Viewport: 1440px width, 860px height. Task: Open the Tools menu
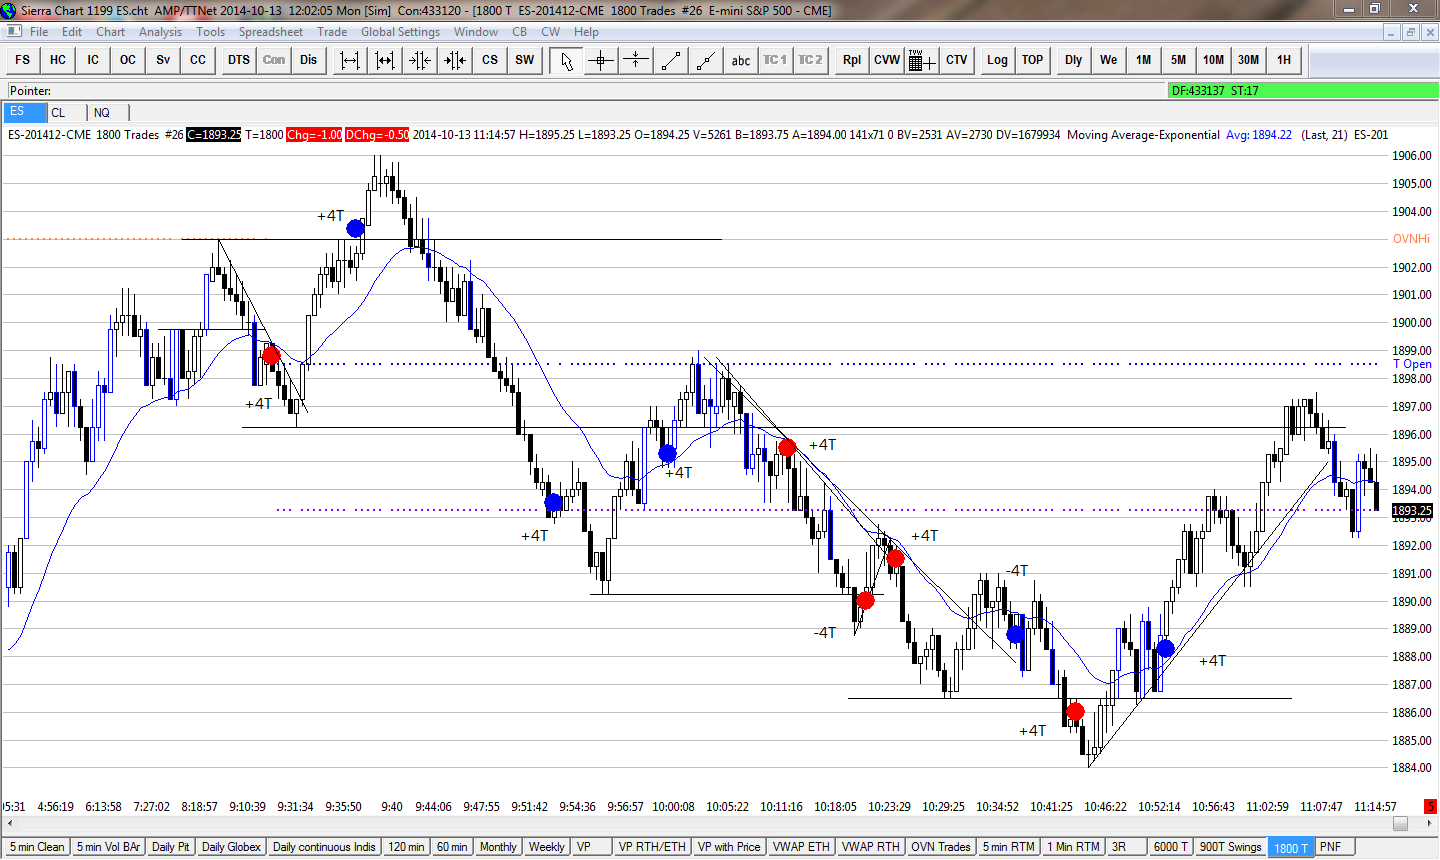pos(211,32)
